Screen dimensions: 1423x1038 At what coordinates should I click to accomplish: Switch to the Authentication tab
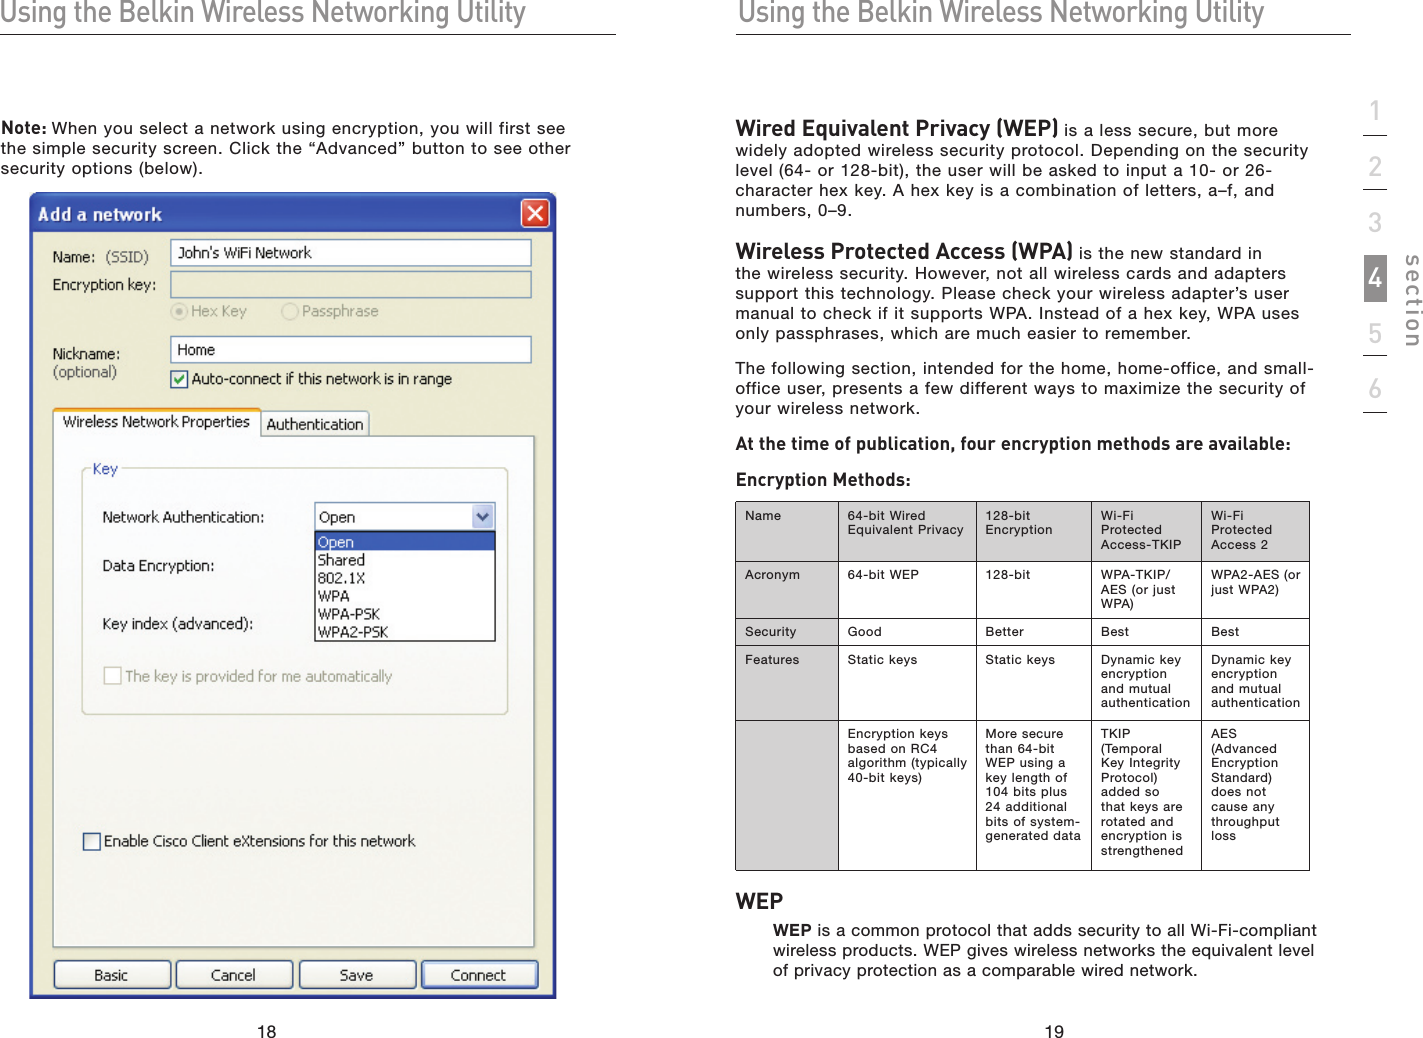pyautogui.click(x=315, y=424)
